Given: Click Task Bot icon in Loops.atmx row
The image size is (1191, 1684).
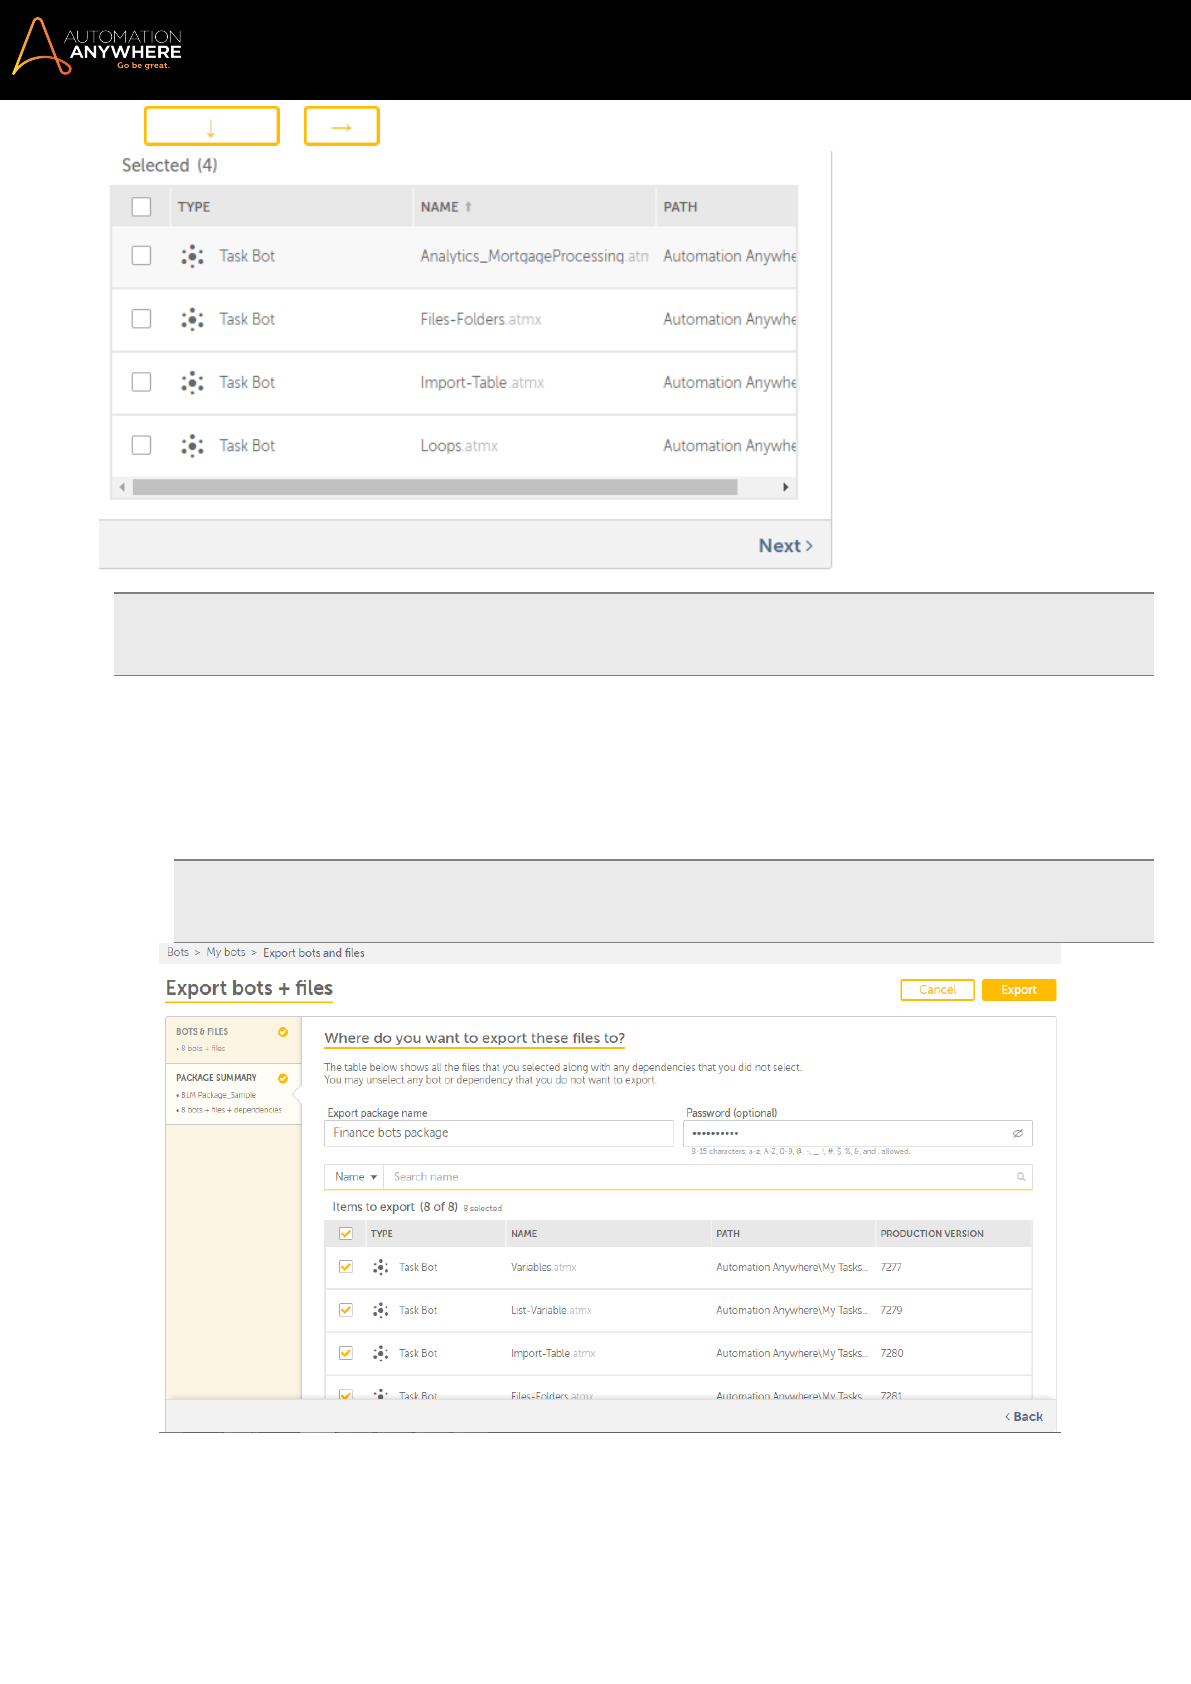Looking at the screenshot, I should coord(192,445).
